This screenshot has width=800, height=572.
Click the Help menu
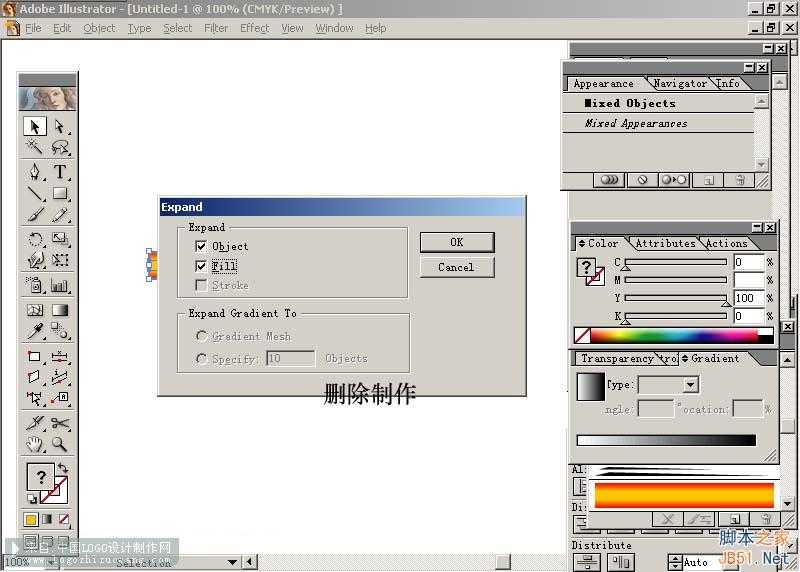coord(376,28)
